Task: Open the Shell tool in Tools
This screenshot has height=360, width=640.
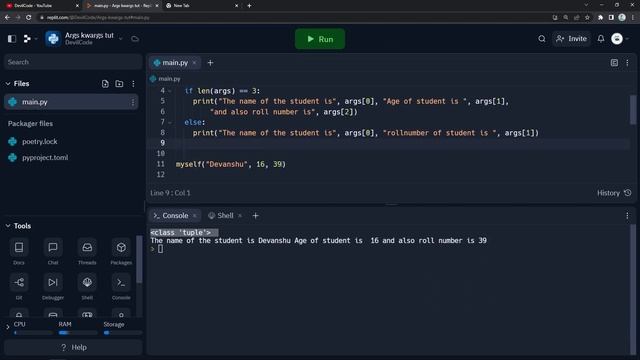Action: click(x=87, y=287)
